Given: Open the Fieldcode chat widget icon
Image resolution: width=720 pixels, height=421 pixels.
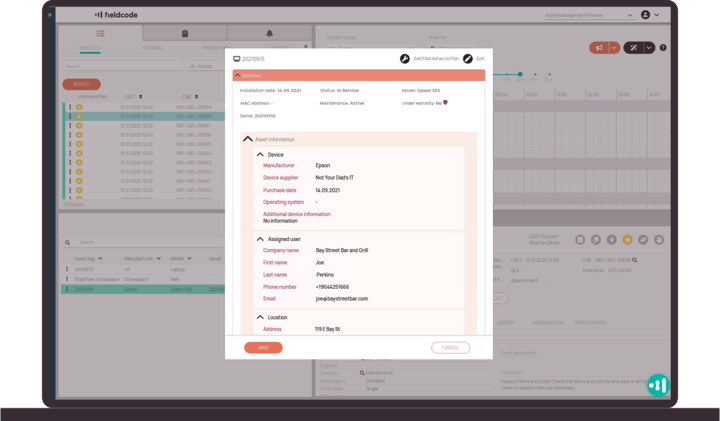Looking at the screenshot, I should tap(657, 385).
